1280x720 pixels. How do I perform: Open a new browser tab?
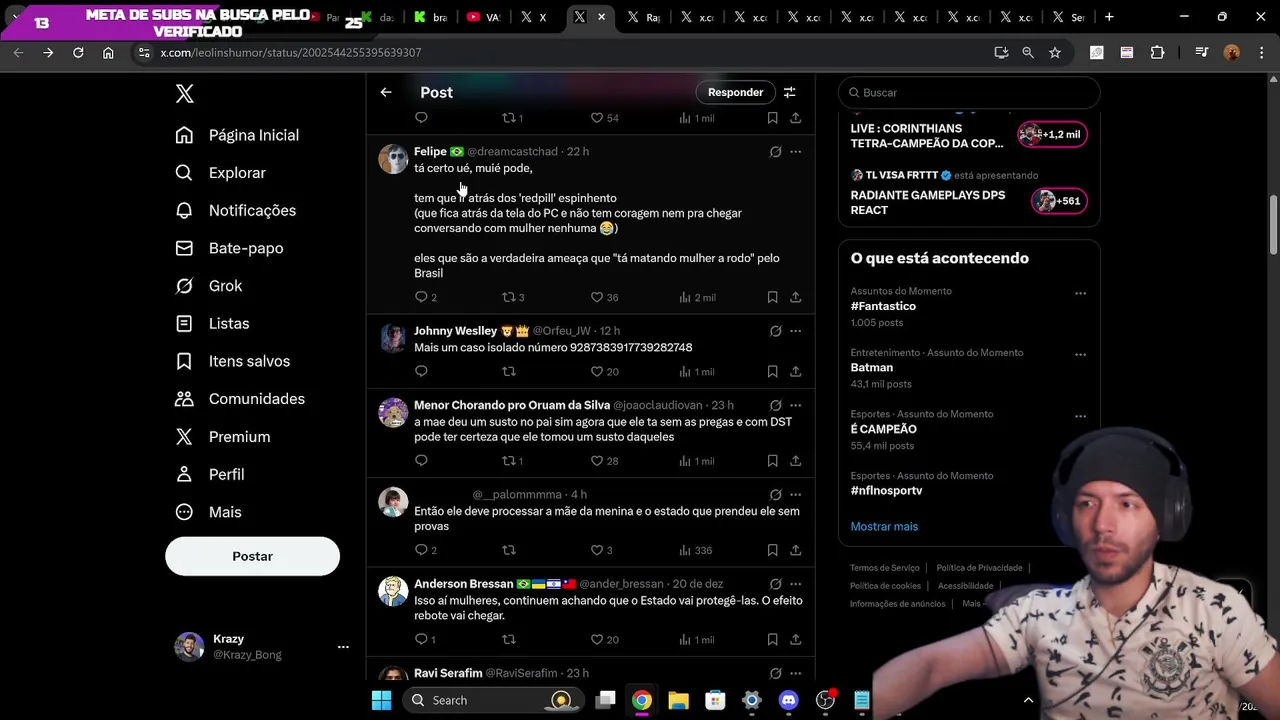pos(1109,17)
